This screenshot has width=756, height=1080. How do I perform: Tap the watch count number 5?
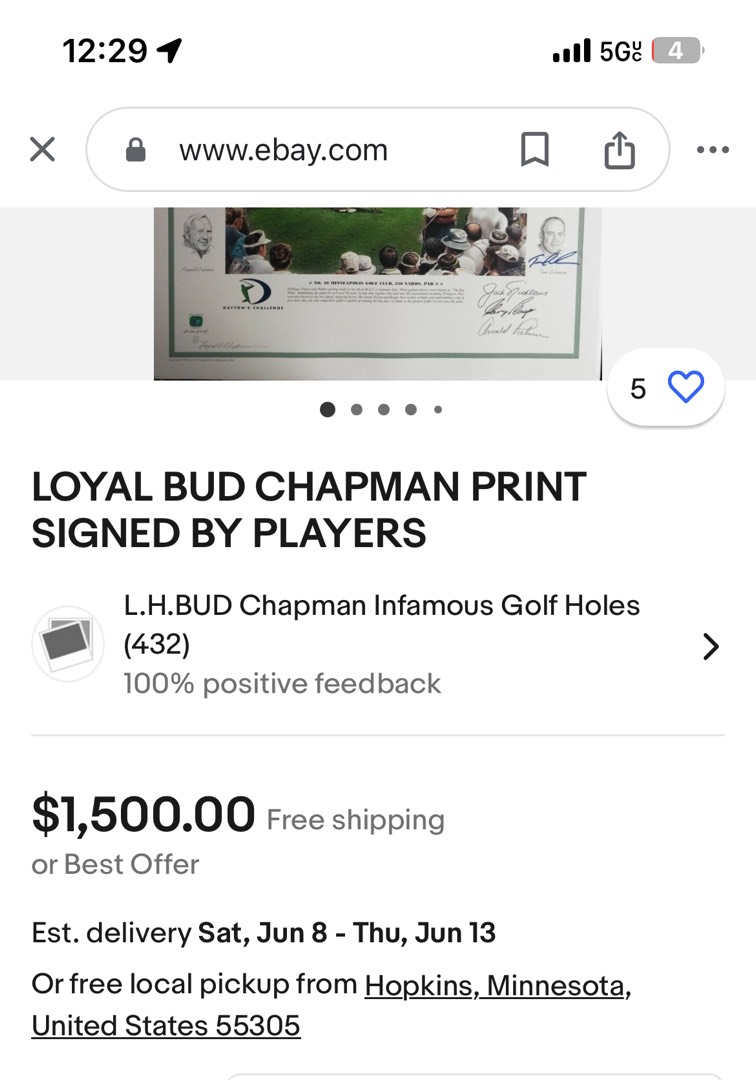click(638, 388)
